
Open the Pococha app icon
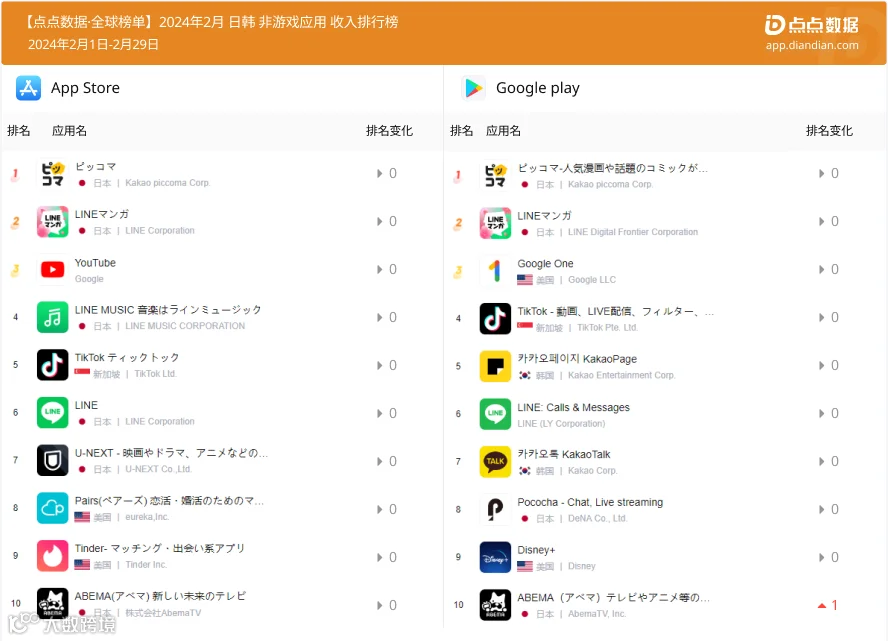click(x=495, y=510)
